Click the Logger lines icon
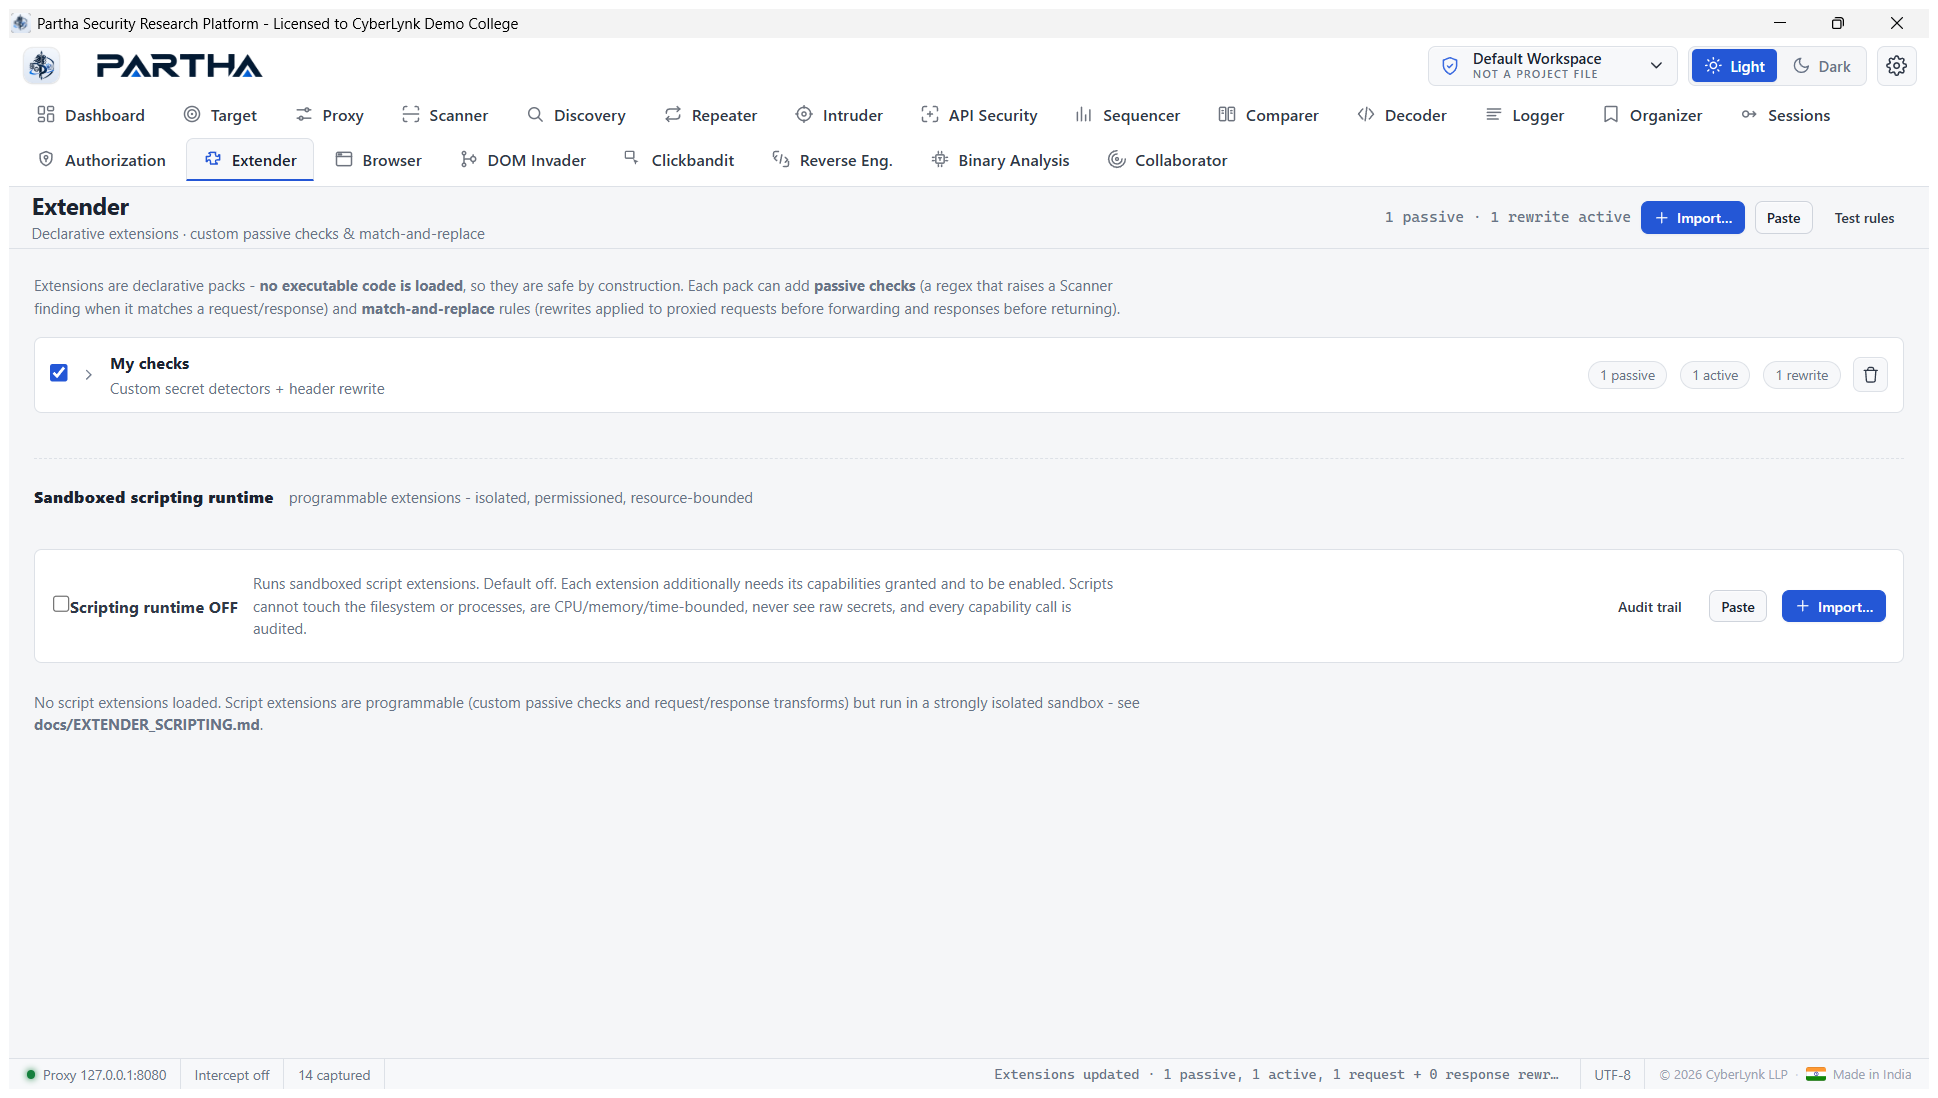 1494,115
